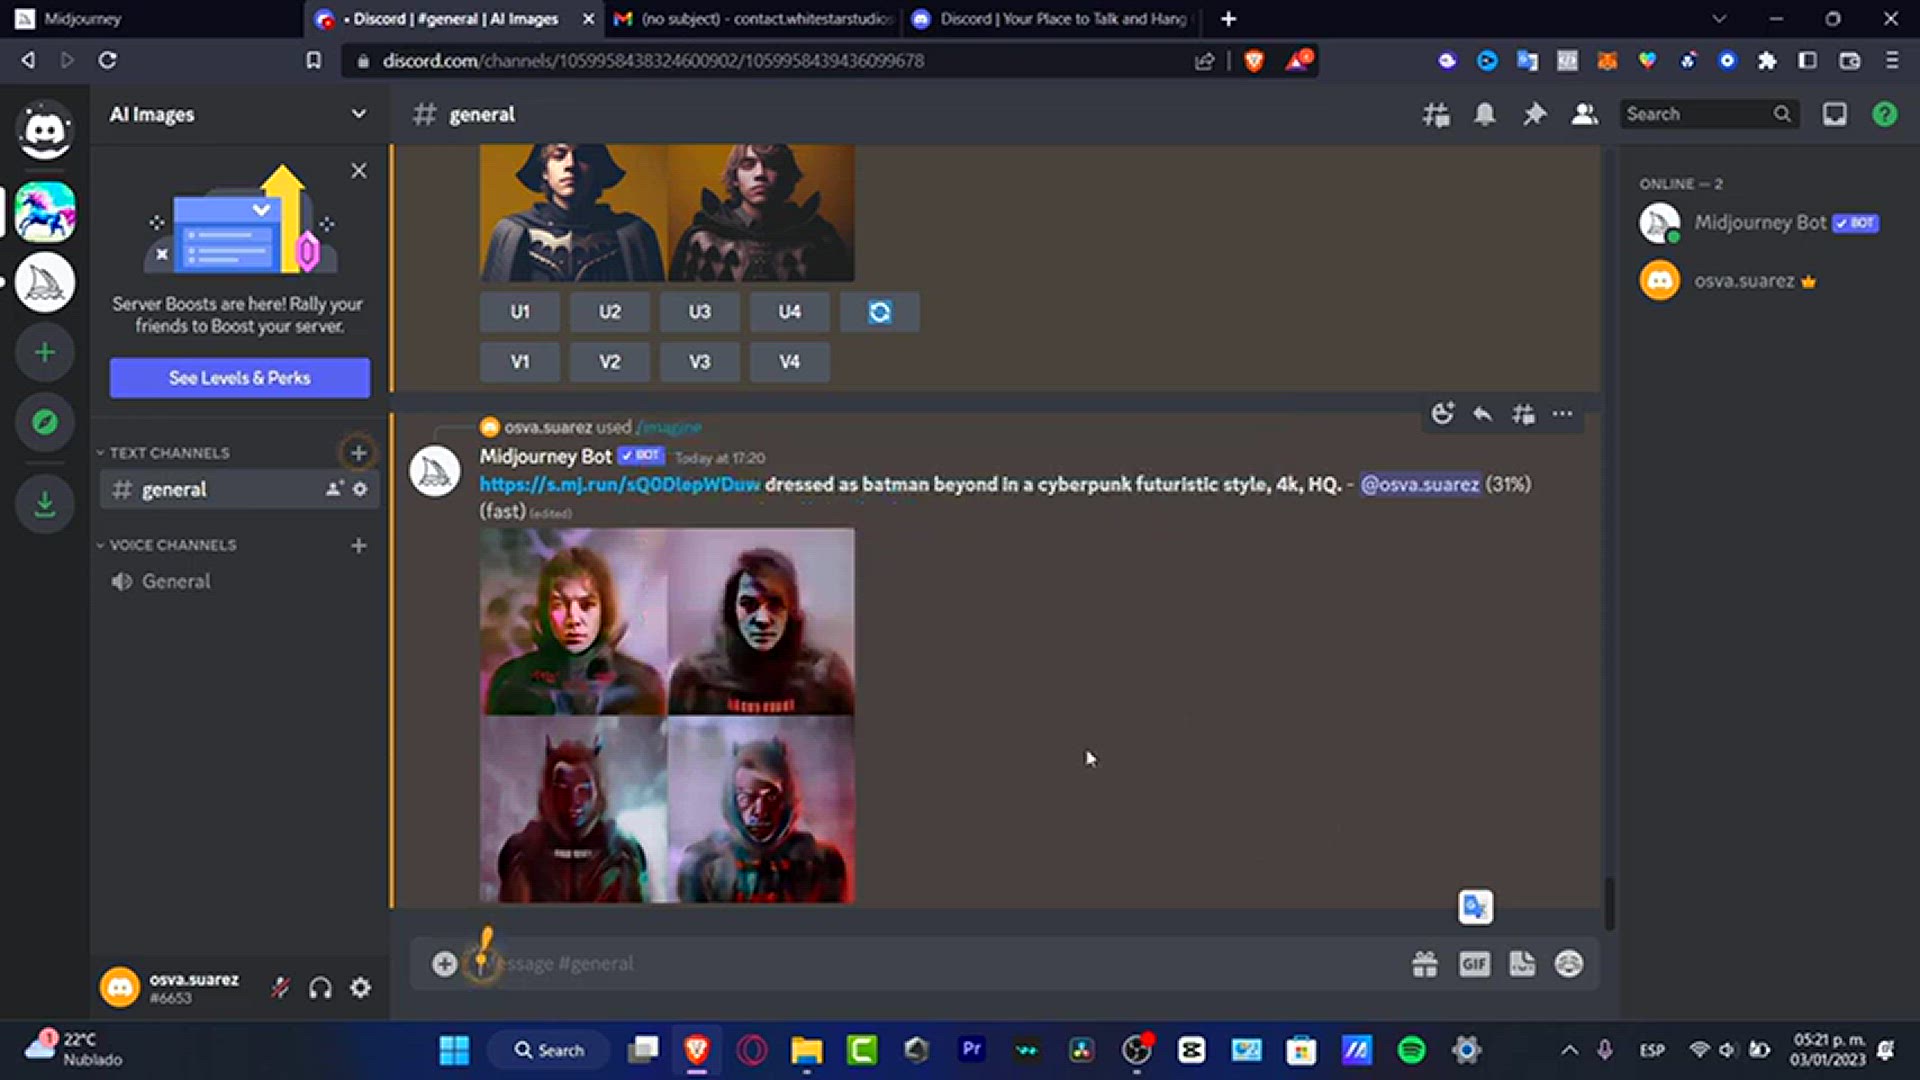This screenshot has width=1920, height=1080.
Task: Create a new voice channel
Action: [x=358, y=545]
